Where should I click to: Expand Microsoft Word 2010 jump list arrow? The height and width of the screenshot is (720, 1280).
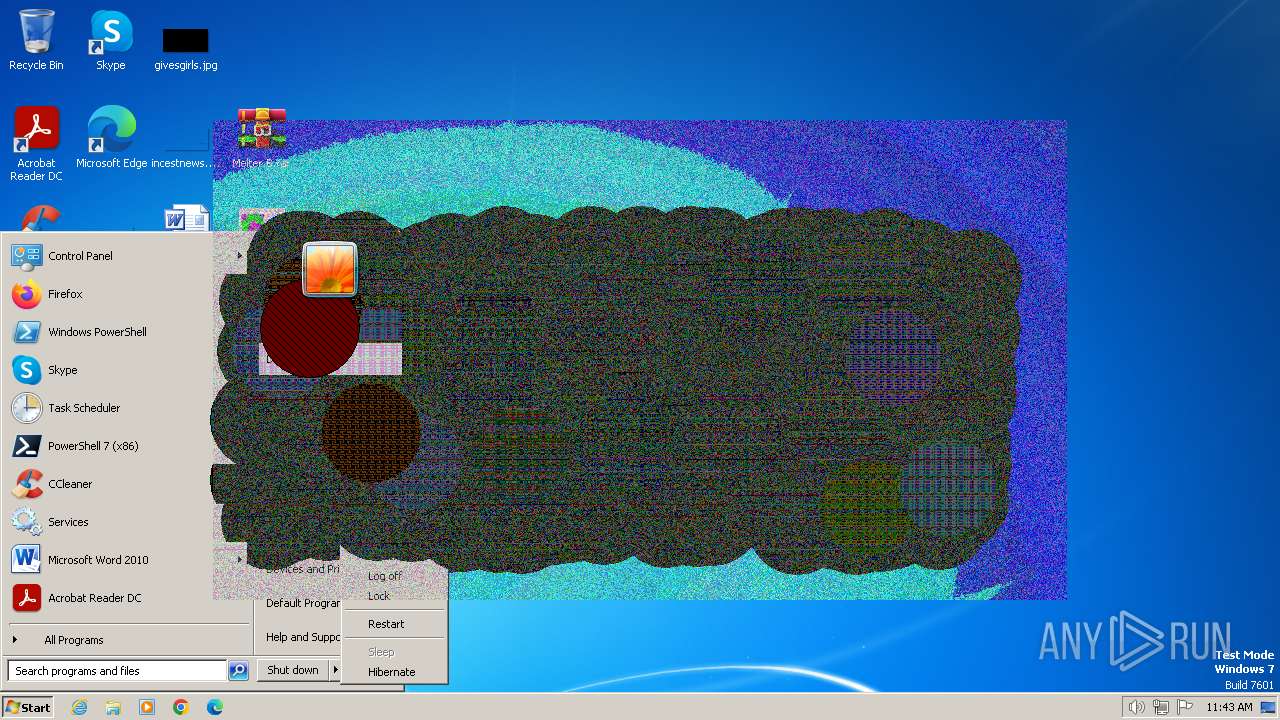pyautogui.click(x=240, y=560)
